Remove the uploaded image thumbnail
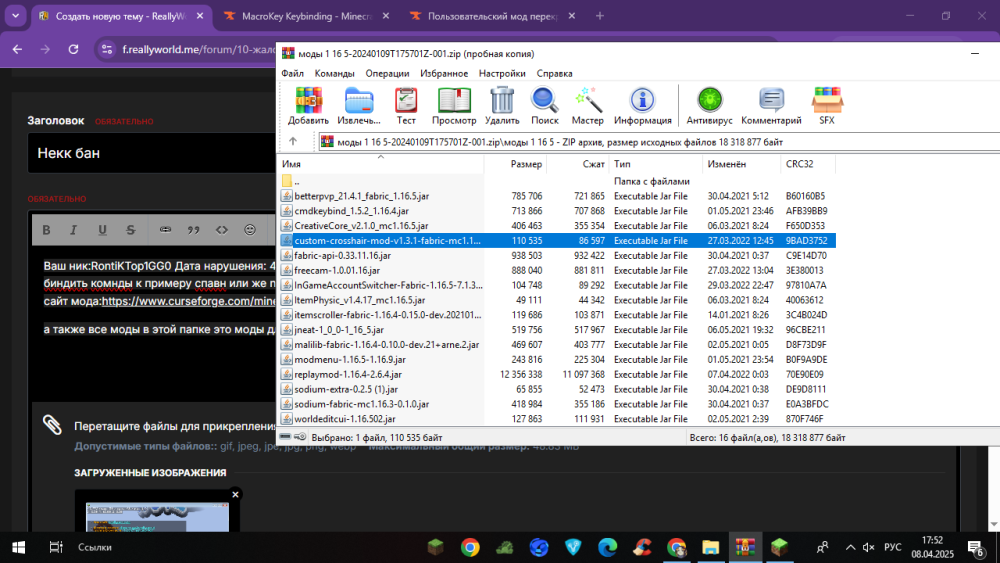The height and width of the screenshot is (563, 1000). tap(235, 494)
